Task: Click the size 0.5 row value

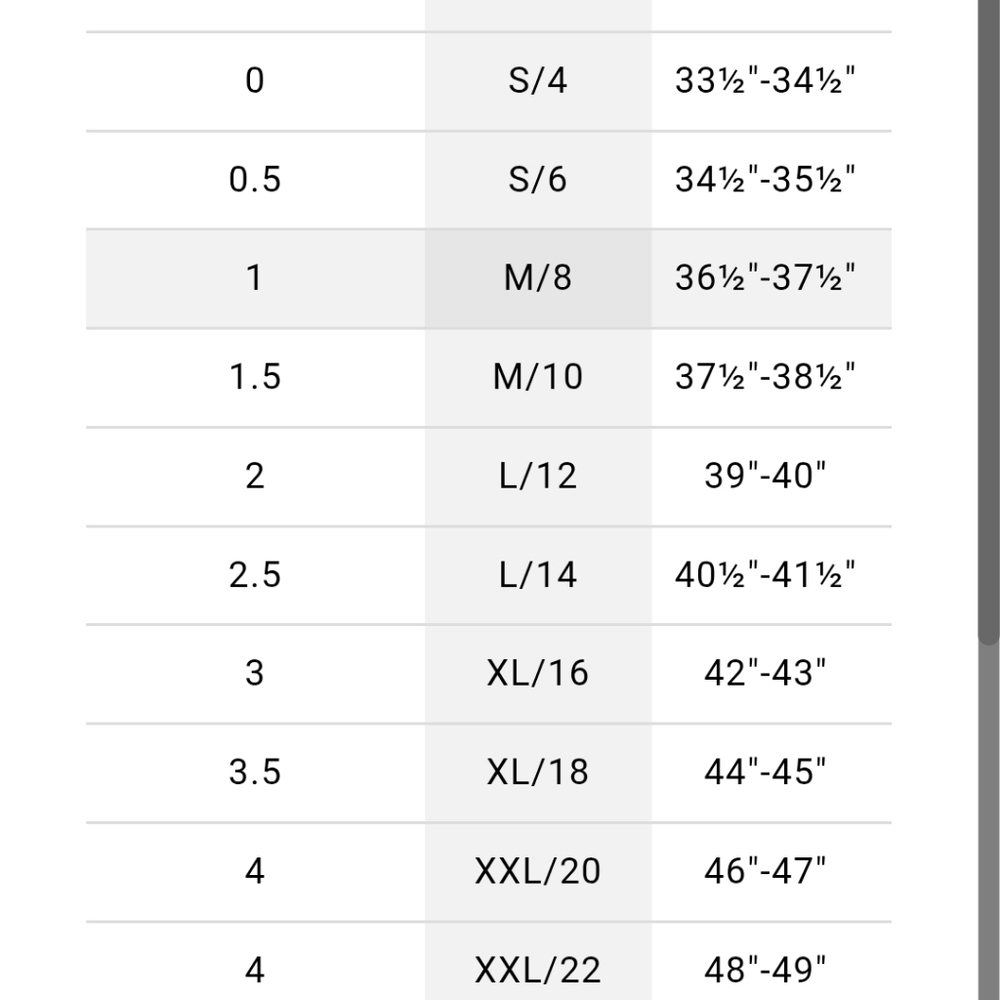Action: point(254,180)
